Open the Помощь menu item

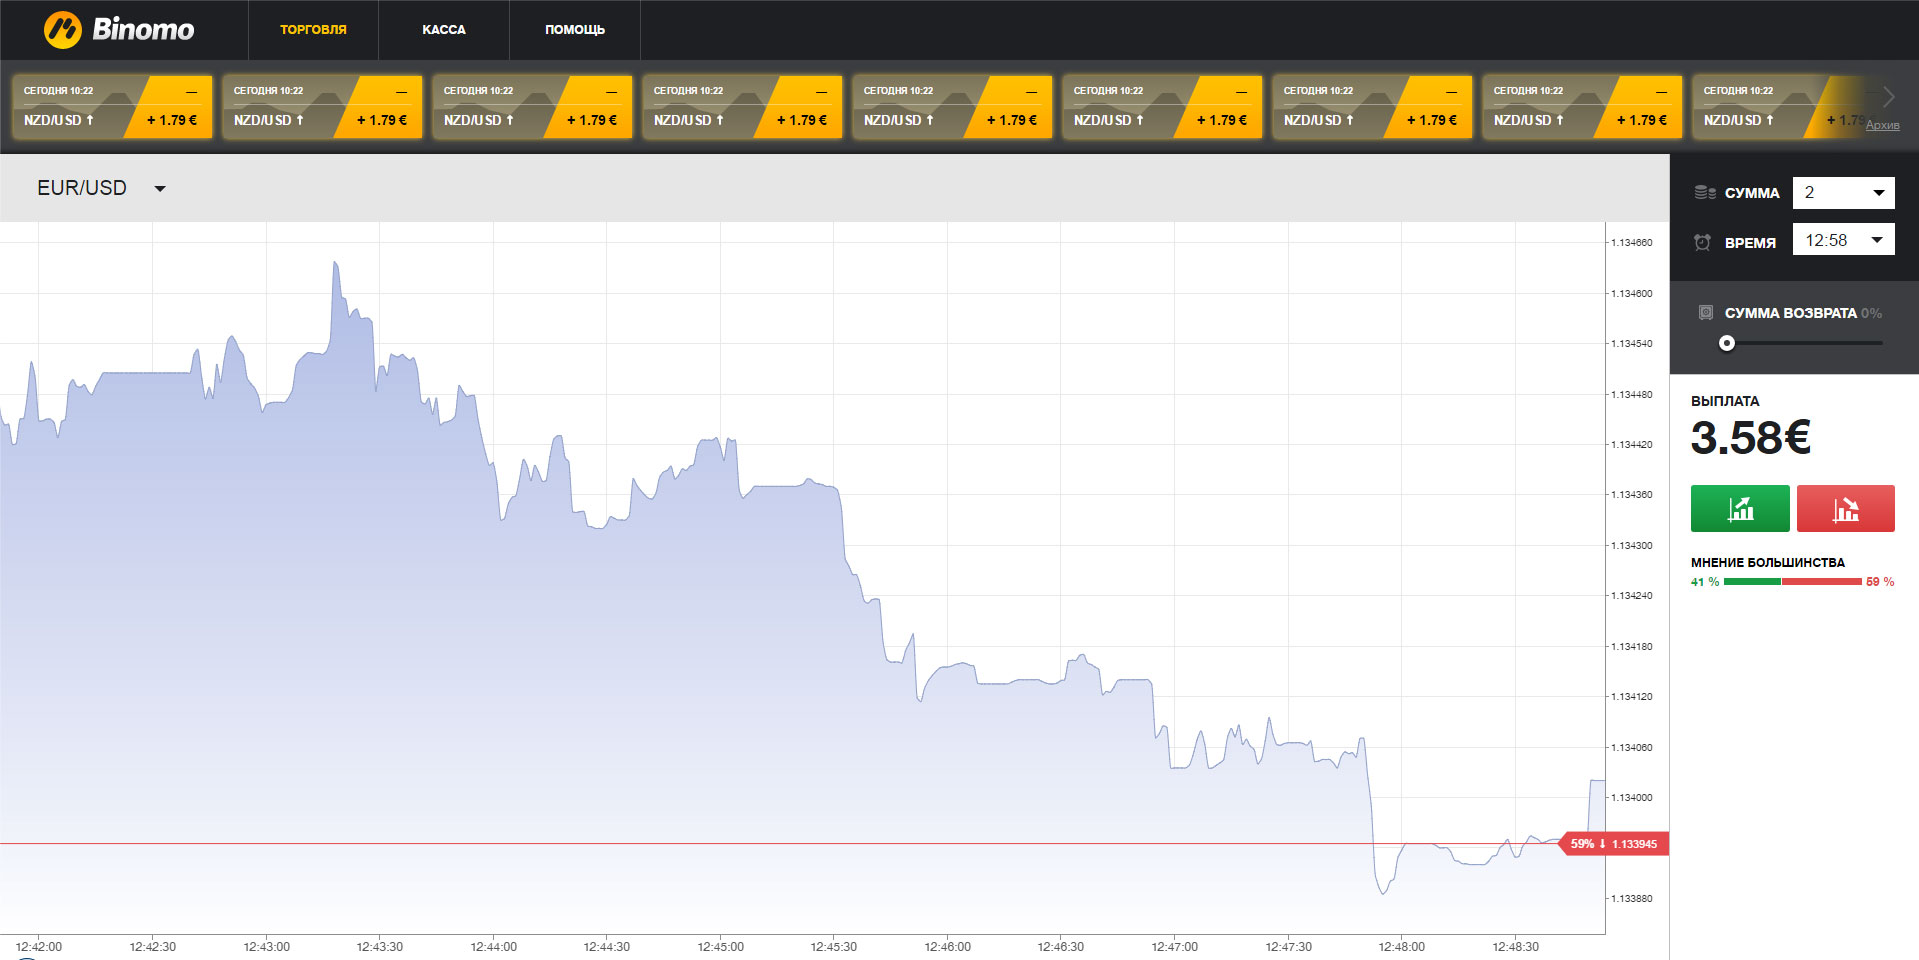574,30
